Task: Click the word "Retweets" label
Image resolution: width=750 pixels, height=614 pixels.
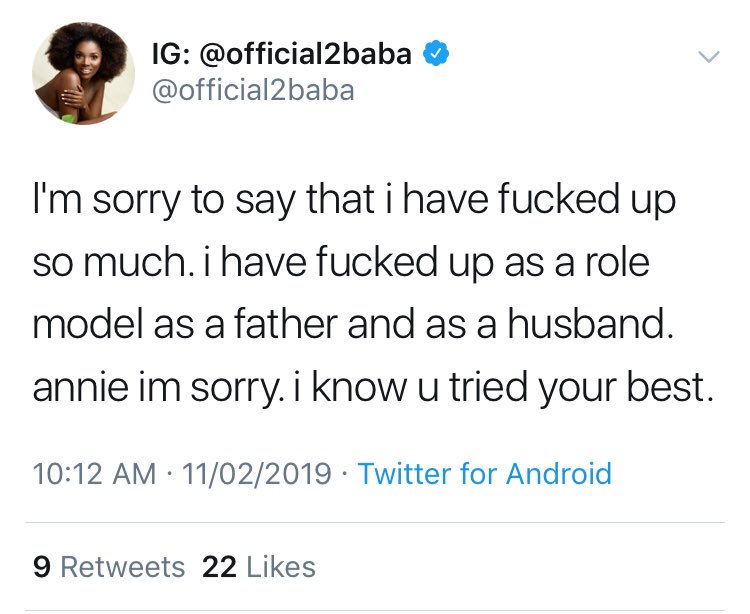Action: click(x=123, y=567)
